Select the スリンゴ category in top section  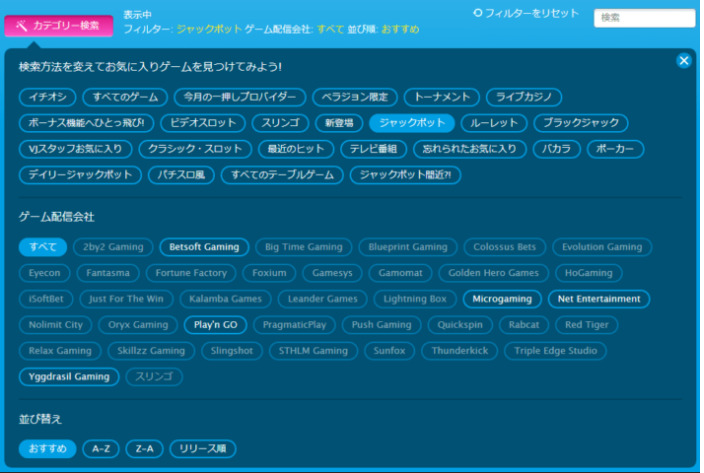click(280, 123)
